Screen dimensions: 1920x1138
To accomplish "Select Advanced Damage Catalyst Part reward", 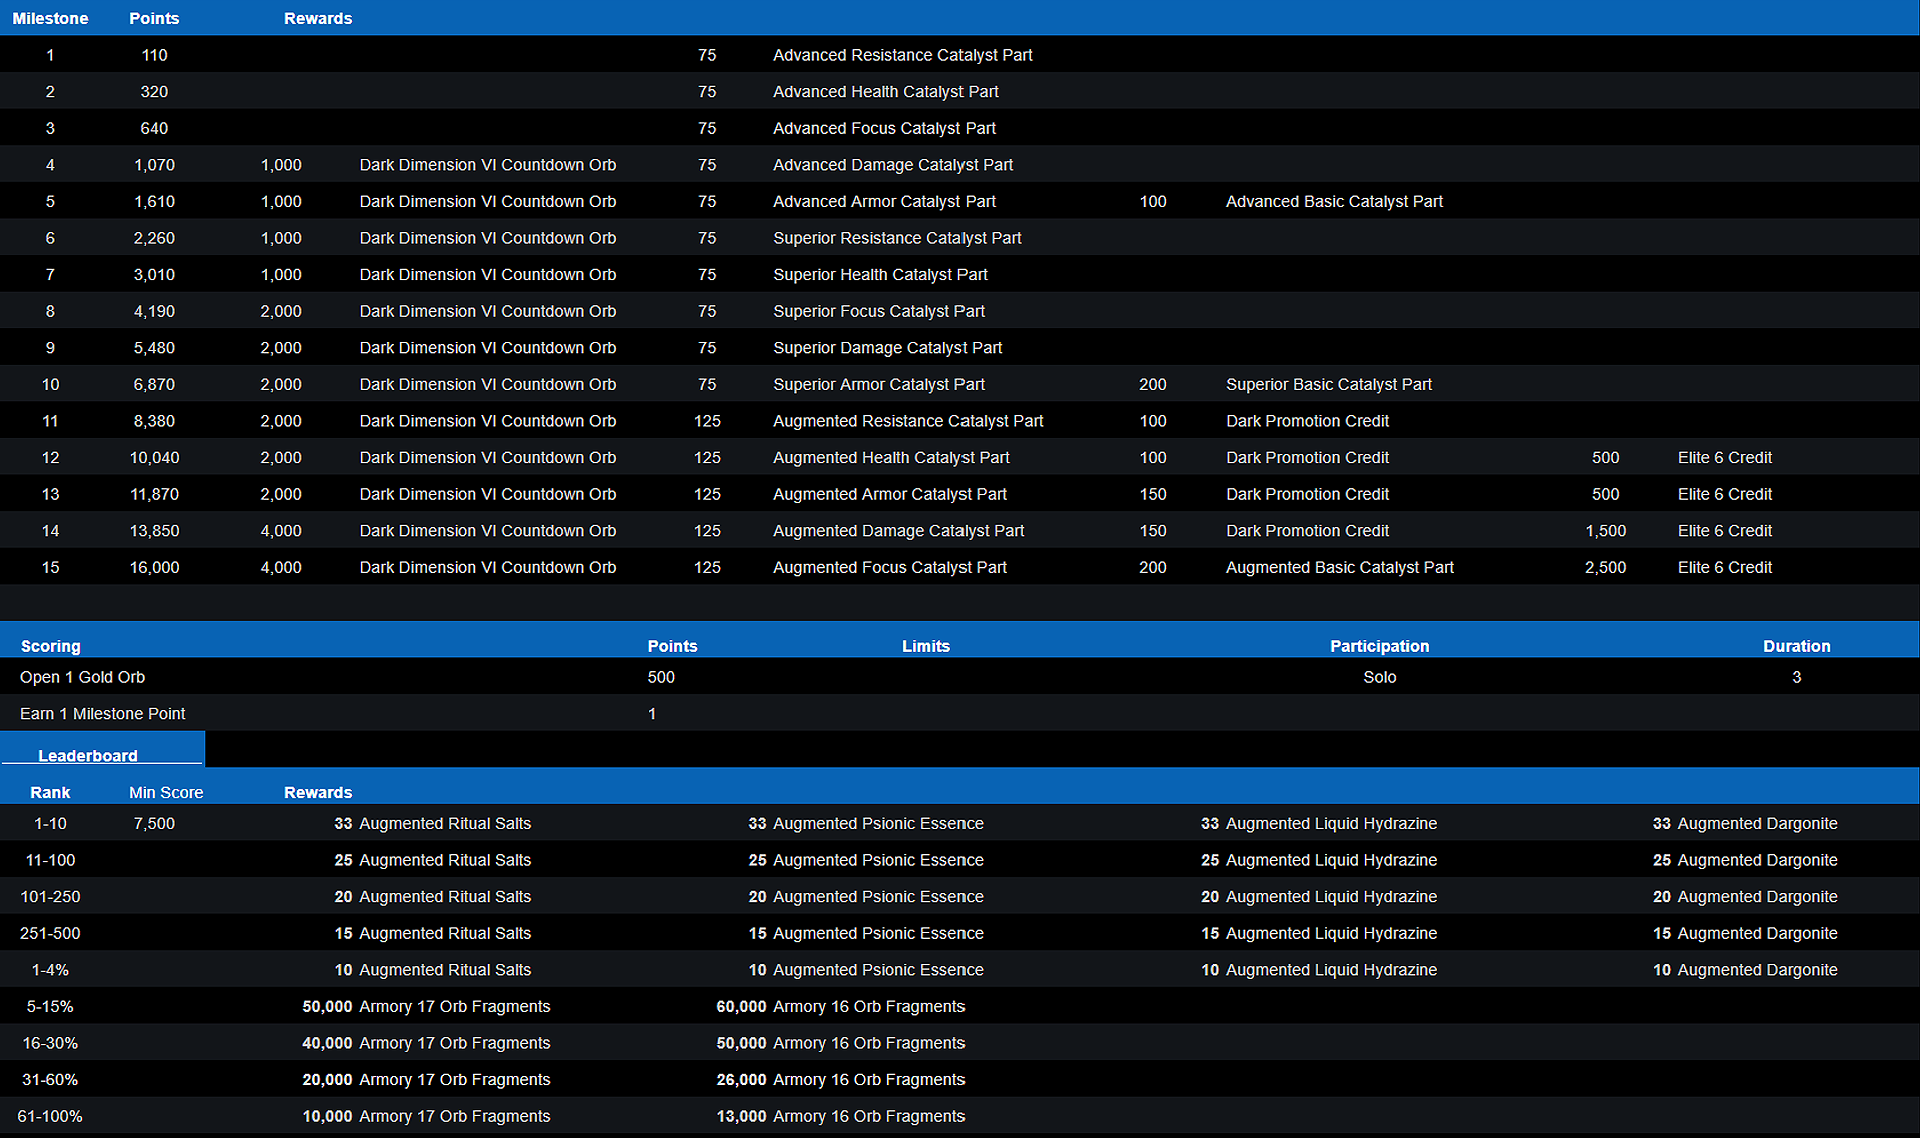I will [x=892, y=165].
